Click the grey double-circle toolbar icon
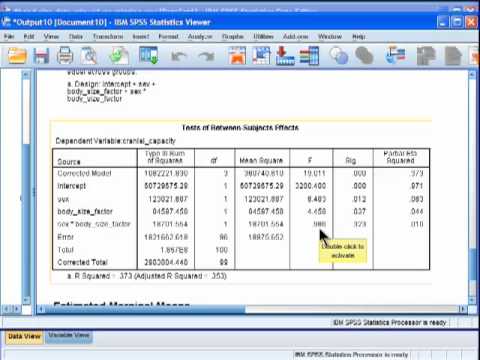The height and width of the screenshot is (360, 480). pyautogui.click(x=339, y=55)
